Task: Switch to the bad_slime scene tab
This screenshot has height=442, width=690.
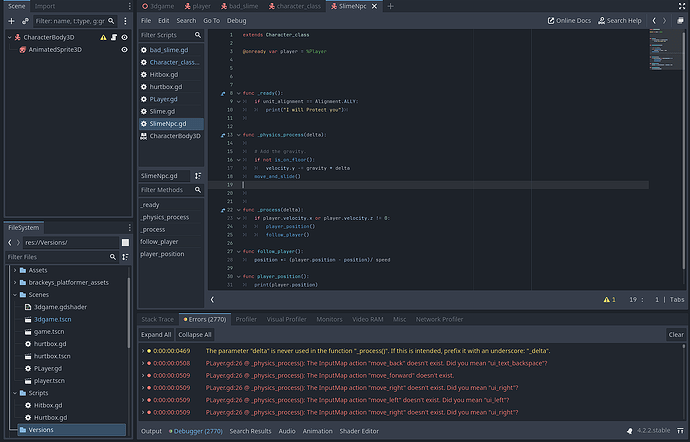Action: [239, 6]
